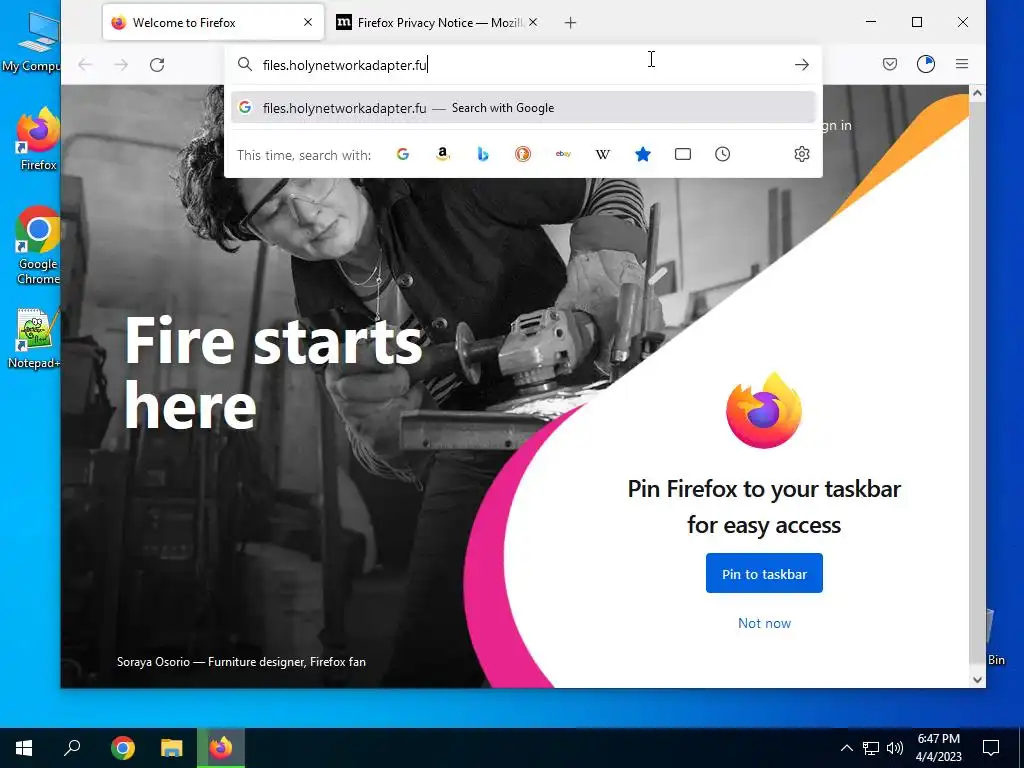The image size is (1024, 768).
Task: Select the 'Search with Google' suggestion
Action: click(x=523, y=108)
